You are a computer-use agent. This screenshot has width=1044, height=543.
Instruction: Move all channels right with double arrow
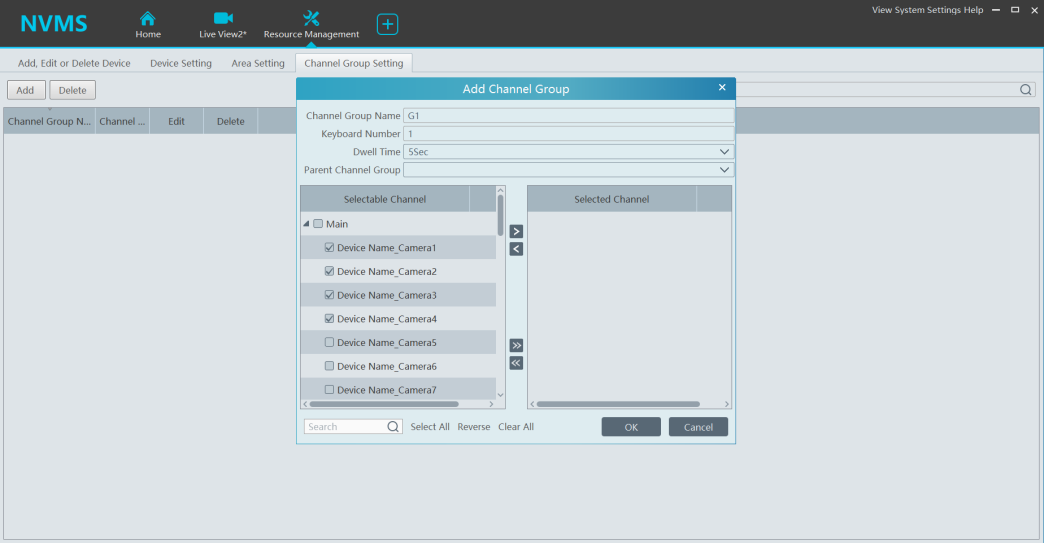516,345
